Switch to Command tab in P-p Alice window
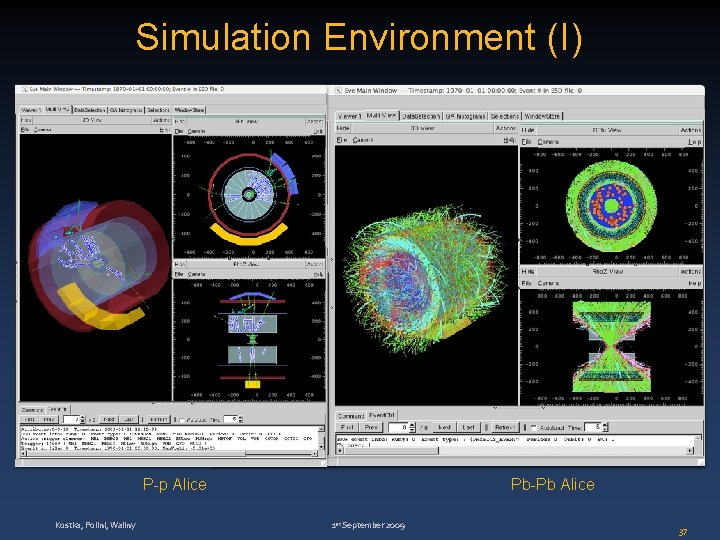The height and width of the screenshot is (540, 720). pos(33,410)
